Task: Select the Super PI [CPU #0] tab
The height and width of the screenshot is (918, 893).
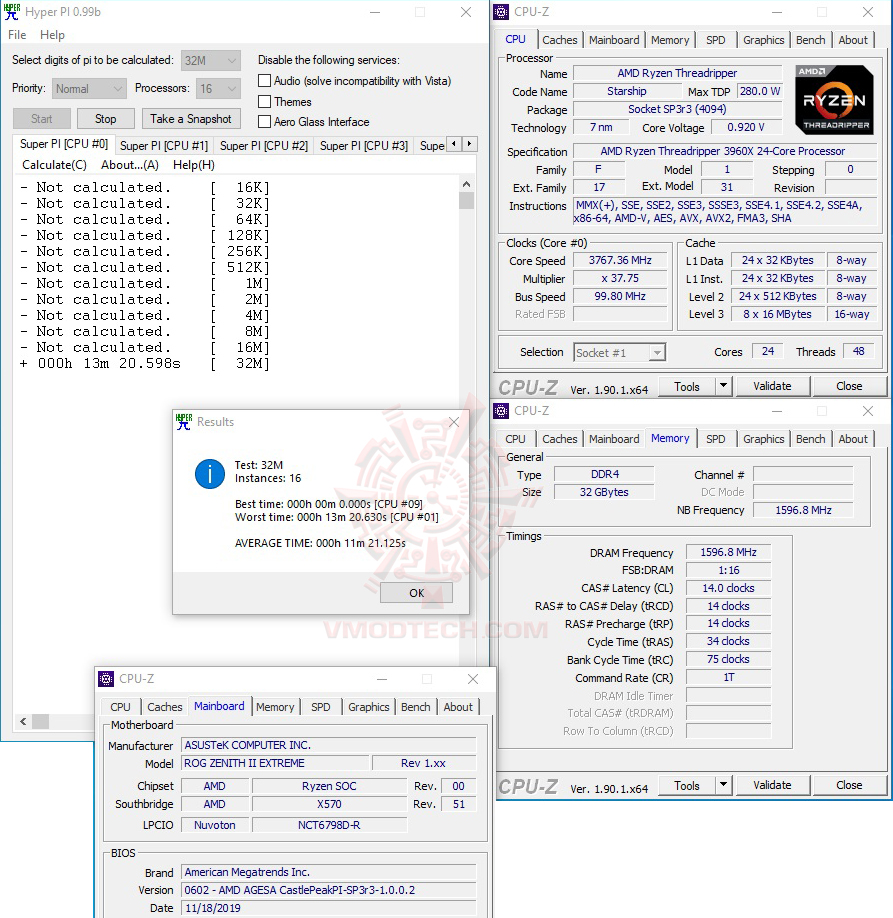Action: 64,144
